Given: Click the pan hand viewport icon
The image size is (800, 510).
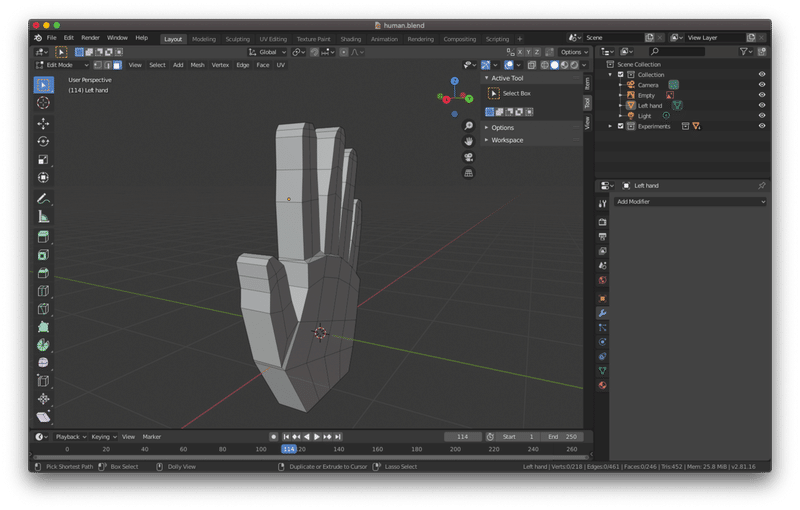Looking at the screenshot, I should (468, 142).
